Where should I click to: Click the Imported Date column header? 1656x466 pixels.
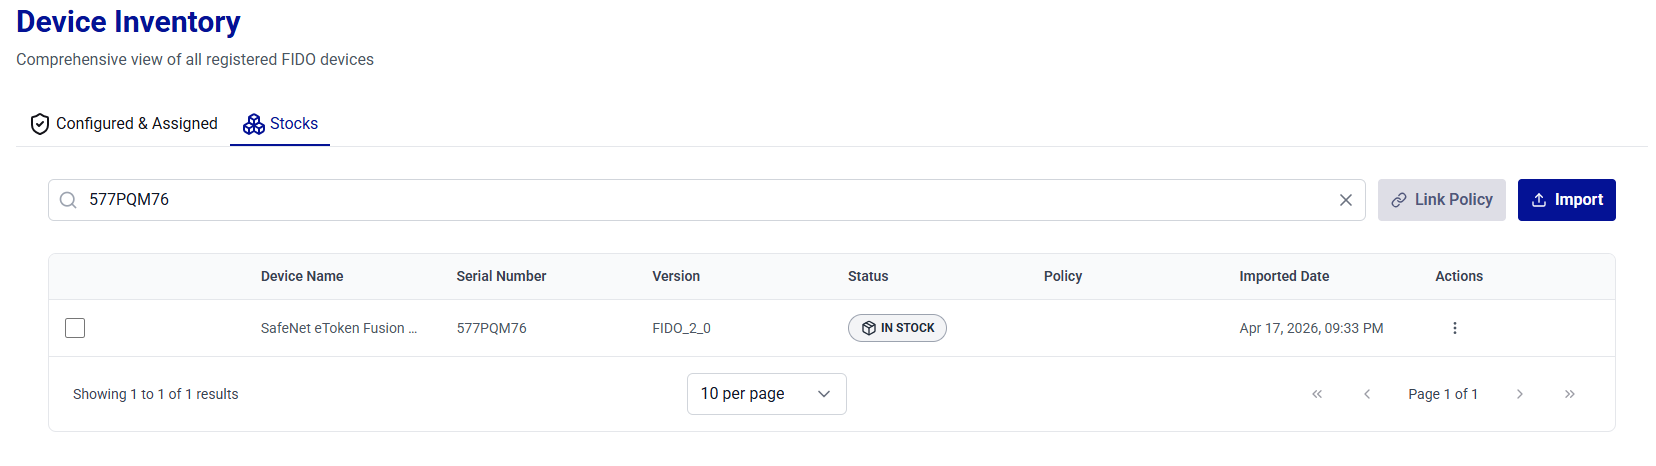pos(1284,276)
